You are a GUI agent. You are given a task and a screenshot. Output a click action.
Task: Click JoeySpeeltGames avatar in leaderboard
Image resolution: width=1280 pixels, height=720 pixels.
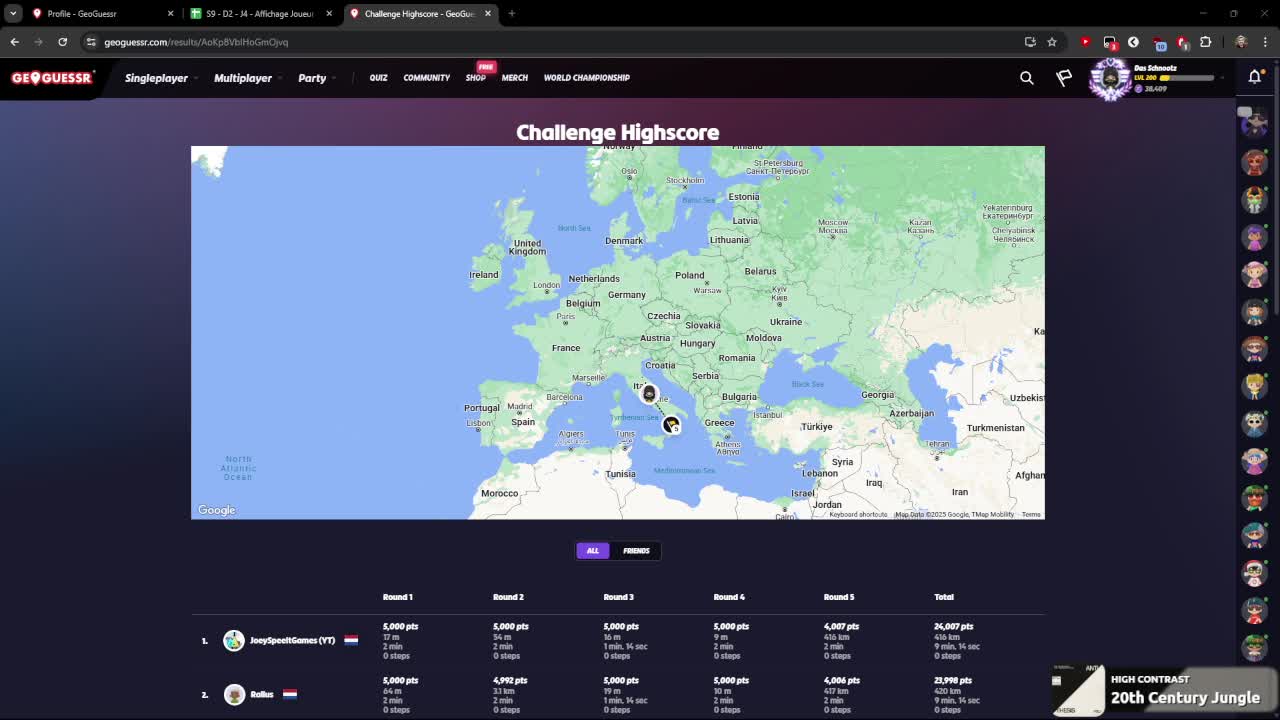click(234, 640)
